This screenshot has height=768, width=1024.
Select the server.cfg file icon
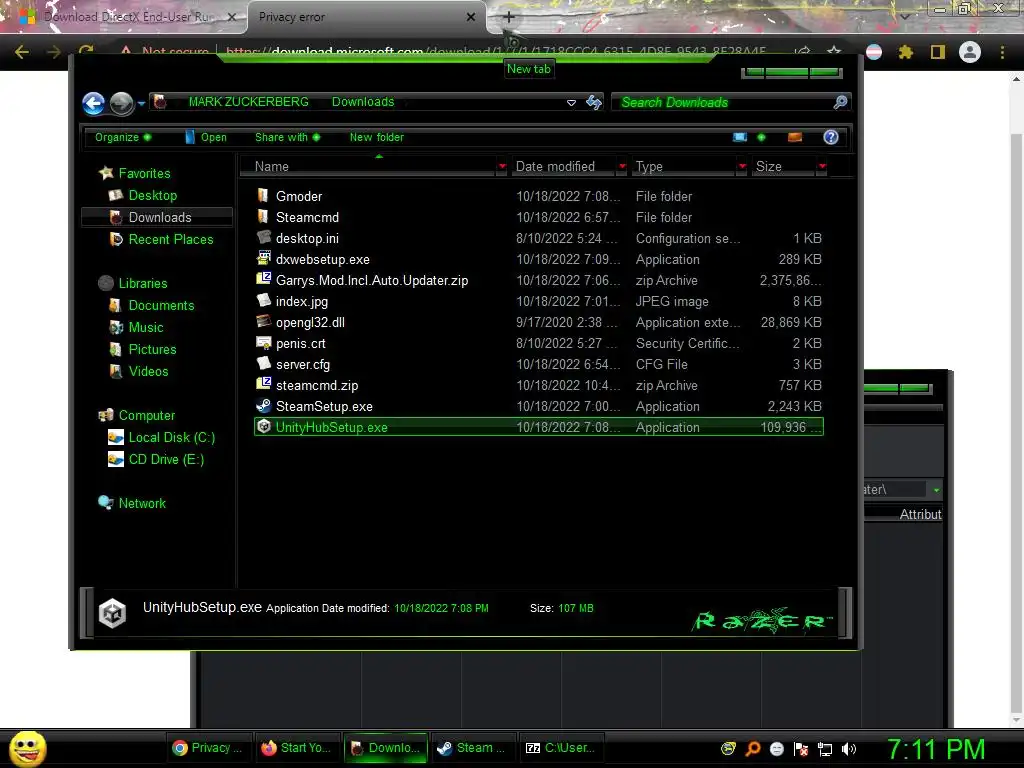pos(264,363)
